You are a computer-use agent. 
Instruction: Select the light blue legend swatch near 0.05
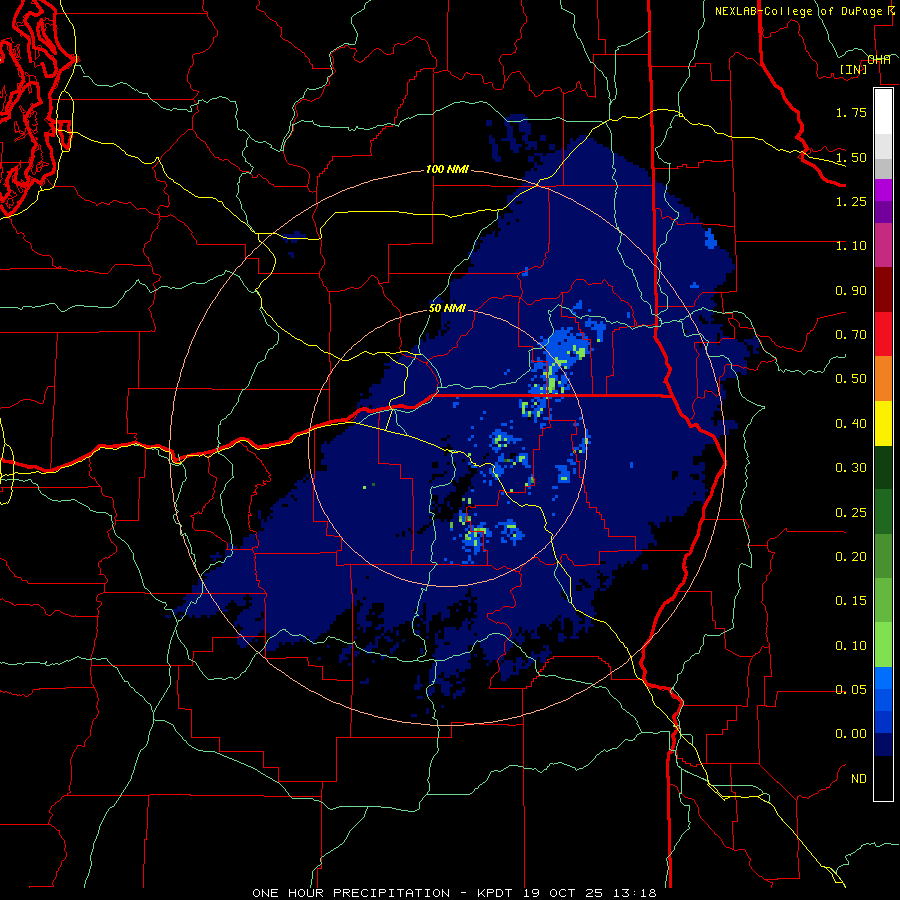coord(883,679)
